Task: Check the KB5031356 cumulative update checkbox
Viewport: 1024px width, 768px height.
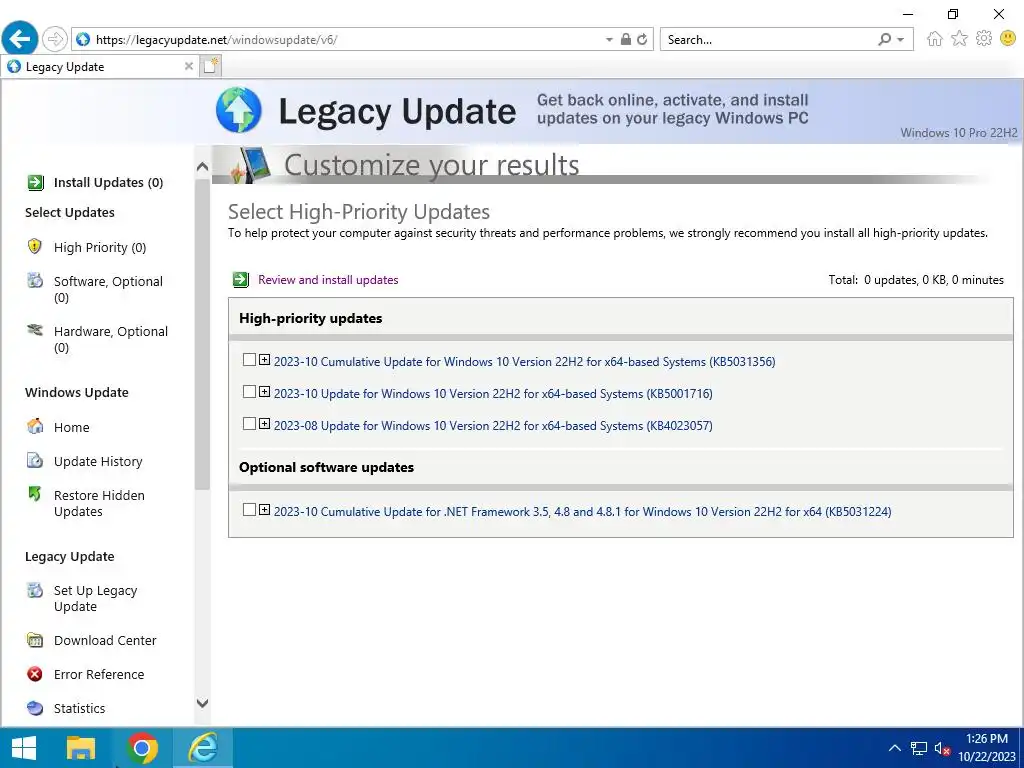Action: (249, 360)
